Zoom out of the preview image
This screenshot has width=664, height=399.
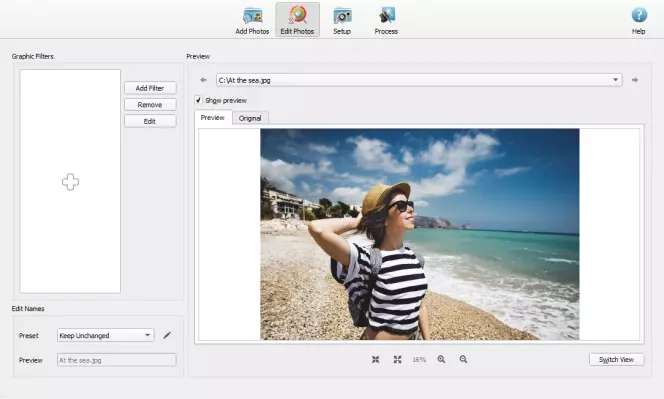click(x=463, y=360)
